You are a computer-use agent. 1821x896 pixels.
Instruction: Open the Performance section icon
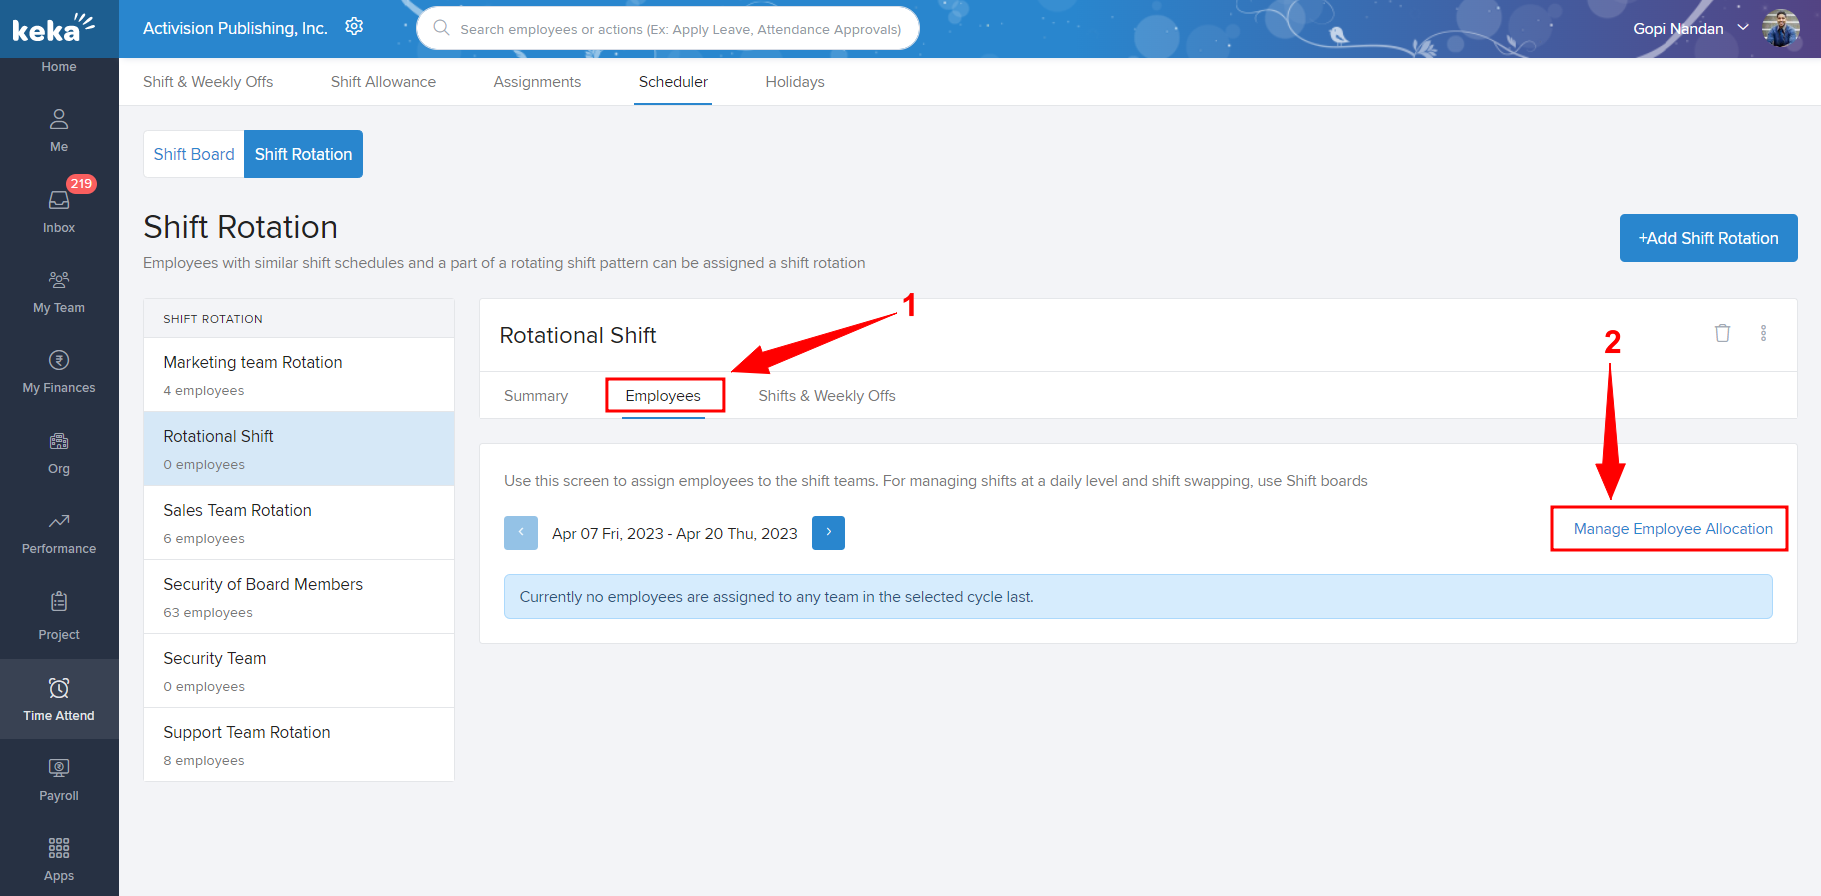pos(59,521)
